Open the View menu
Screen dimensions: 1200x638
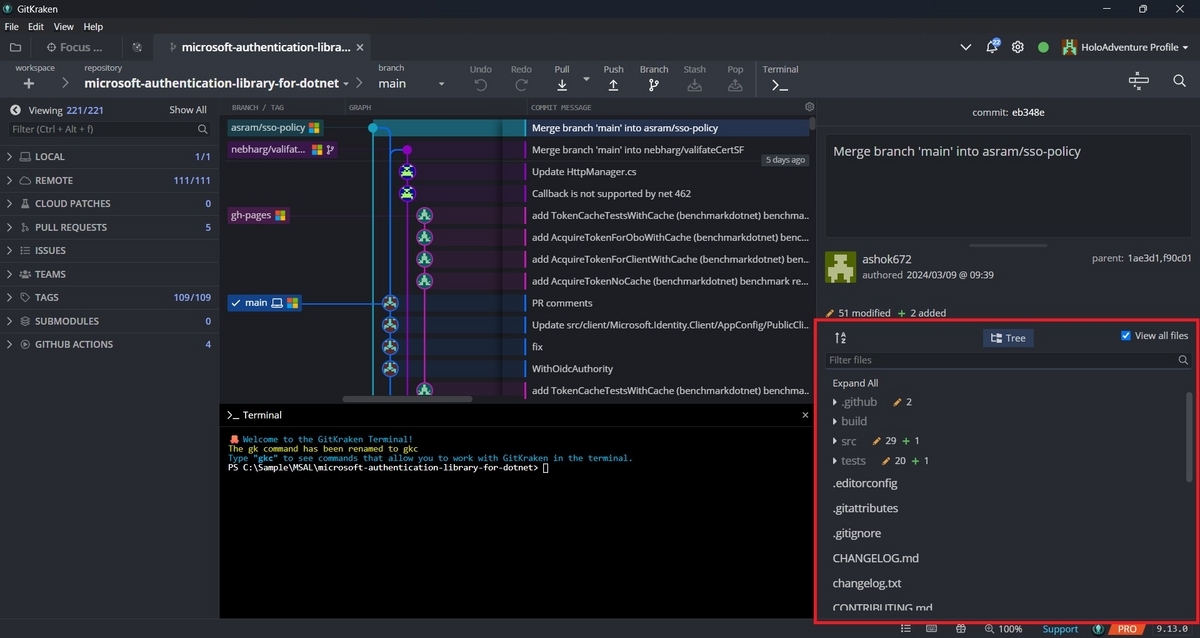tap(64, 27)
